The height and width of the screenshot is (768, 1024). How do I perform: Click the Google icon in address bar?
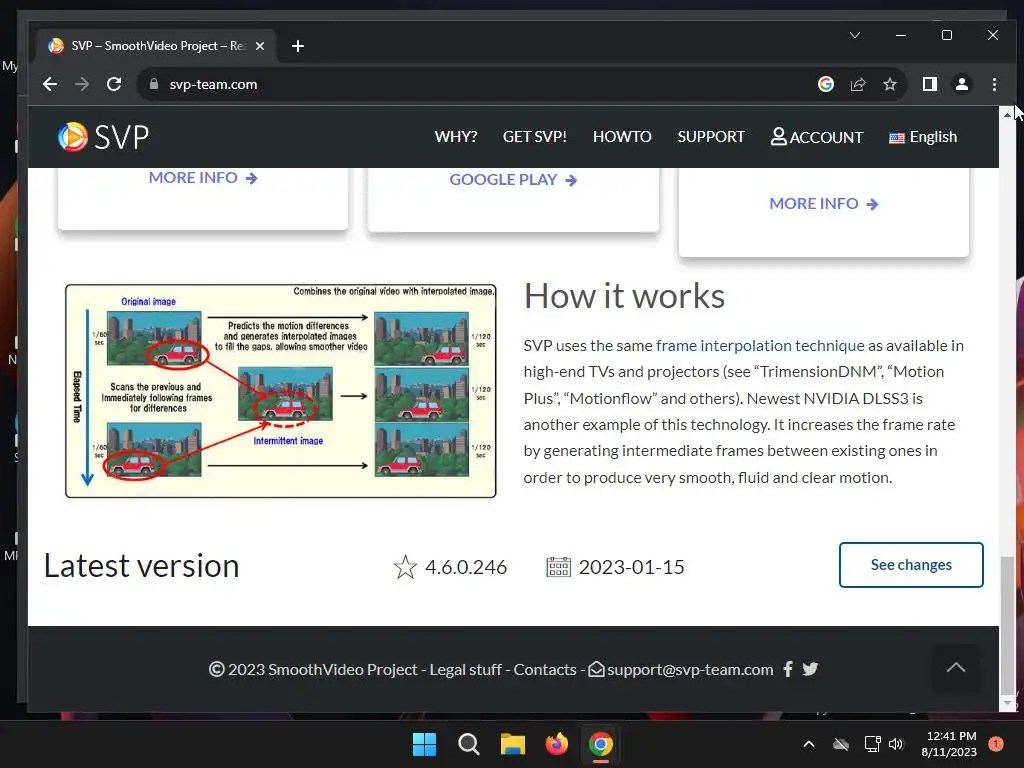click(825, 84)
